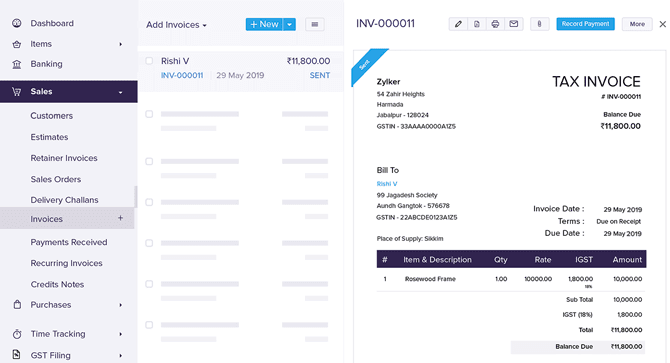Collapse the Sales section arrow
The height and width of the screenshot is (363, 670).
120,92
